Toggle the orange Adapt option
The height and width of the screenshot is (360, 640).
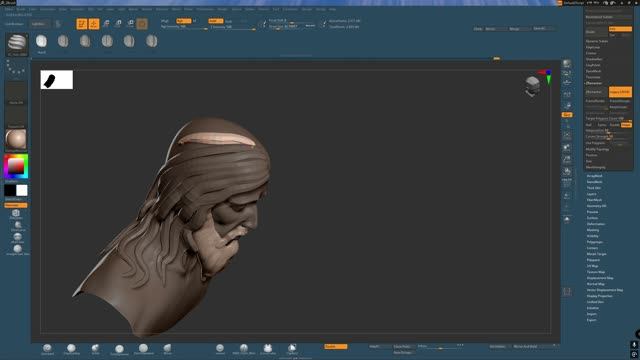(626, 125)
